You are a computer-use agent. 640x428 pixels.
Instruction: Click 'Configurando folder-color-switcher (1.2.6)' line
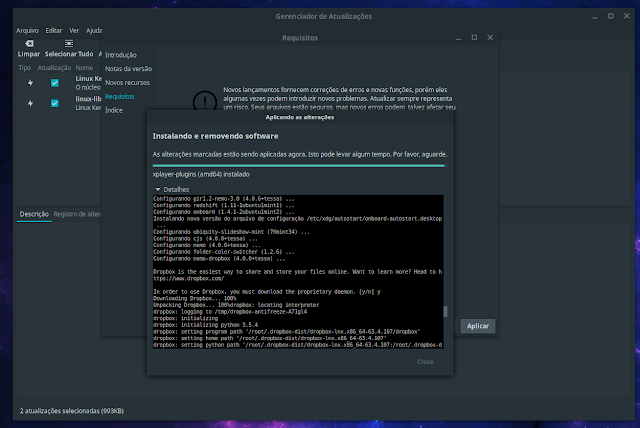224,252
